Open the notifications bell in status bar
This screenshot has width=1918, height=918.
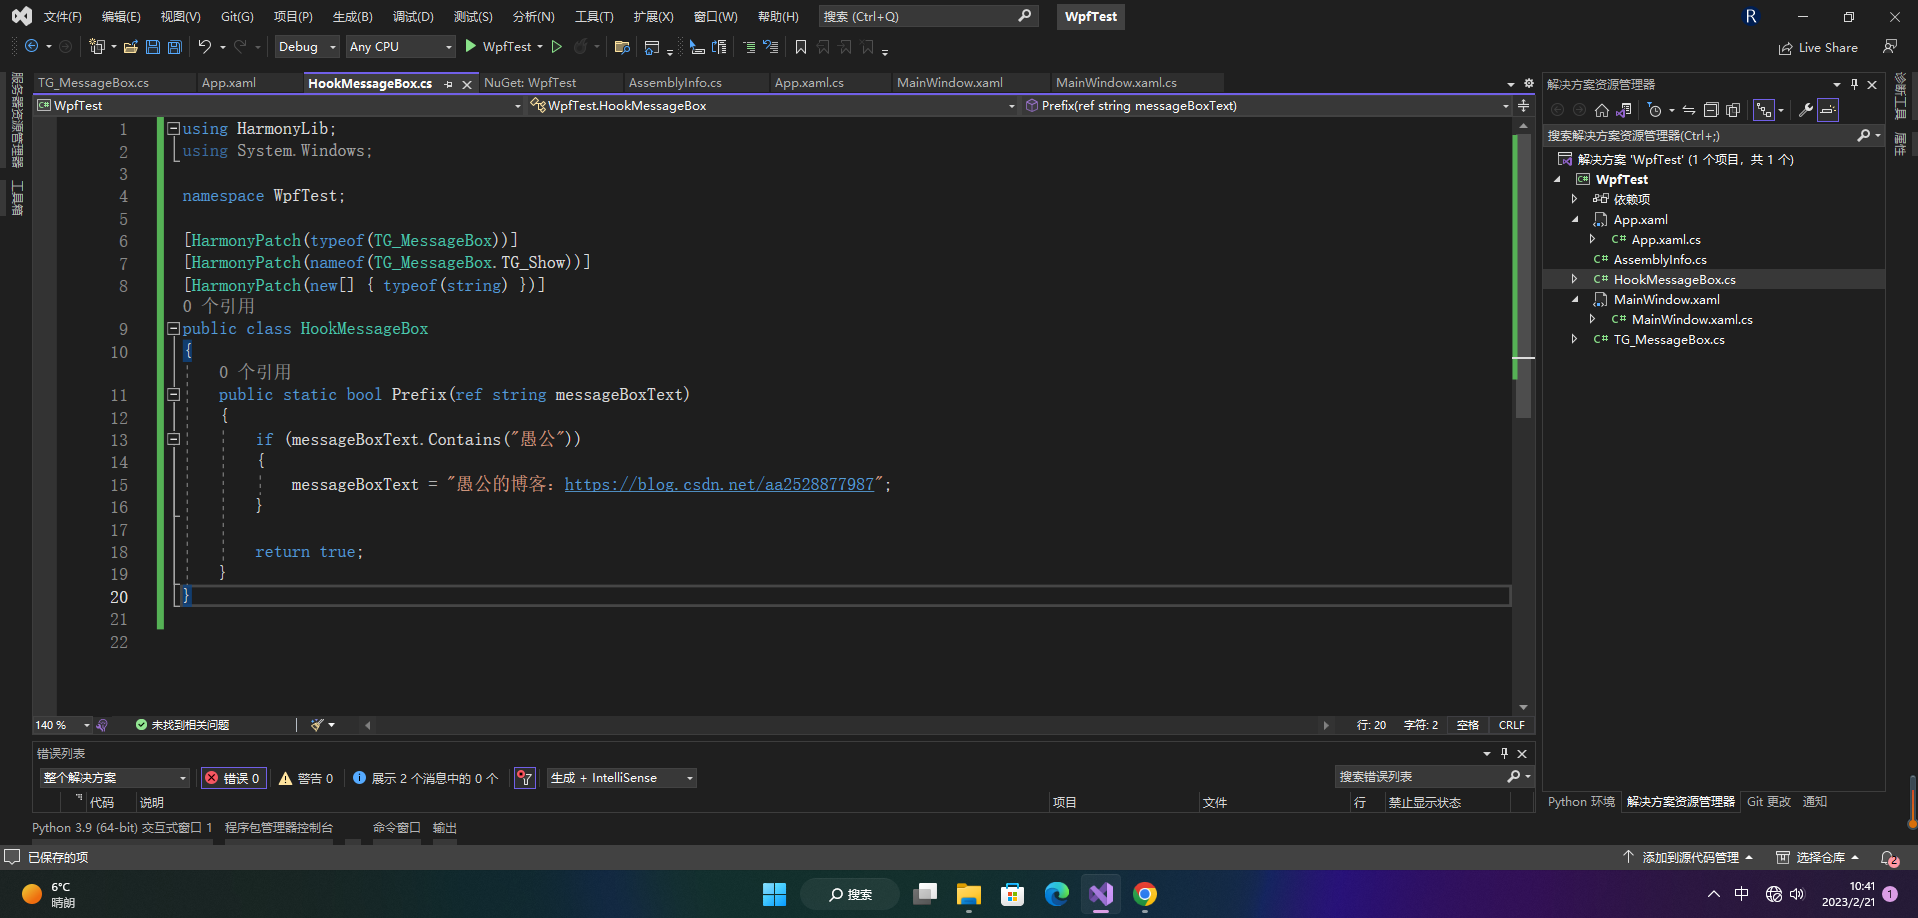point(1889,858)
